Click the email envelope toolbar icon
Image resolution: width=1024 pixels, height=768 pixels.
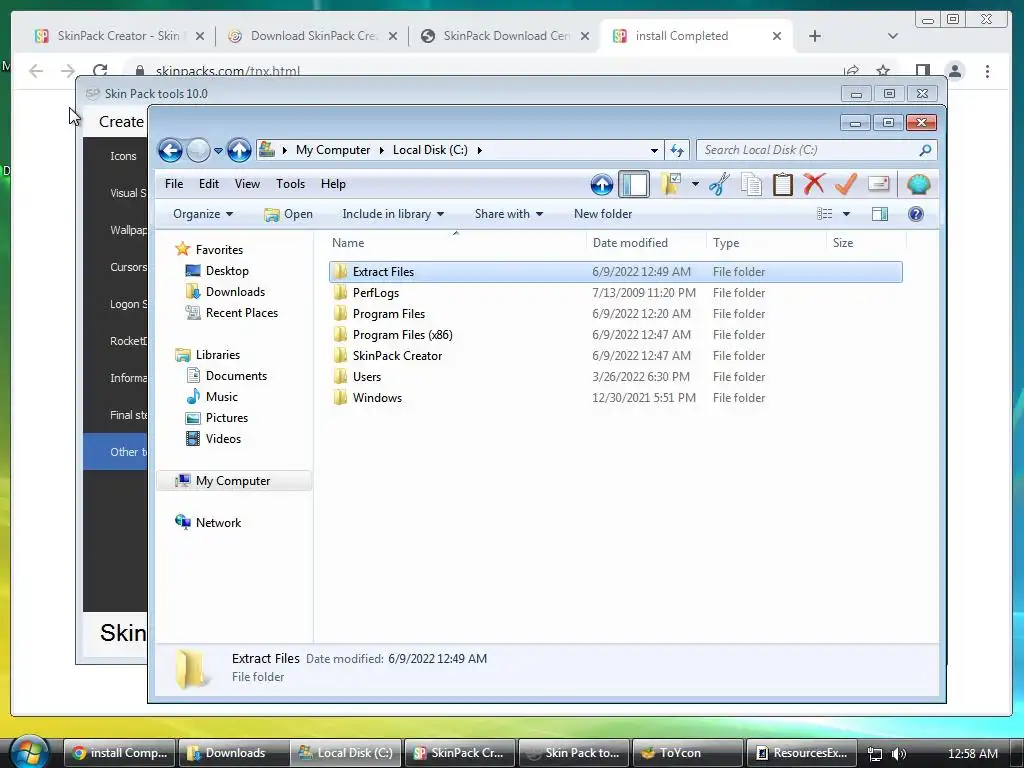(x=878, y=184)
